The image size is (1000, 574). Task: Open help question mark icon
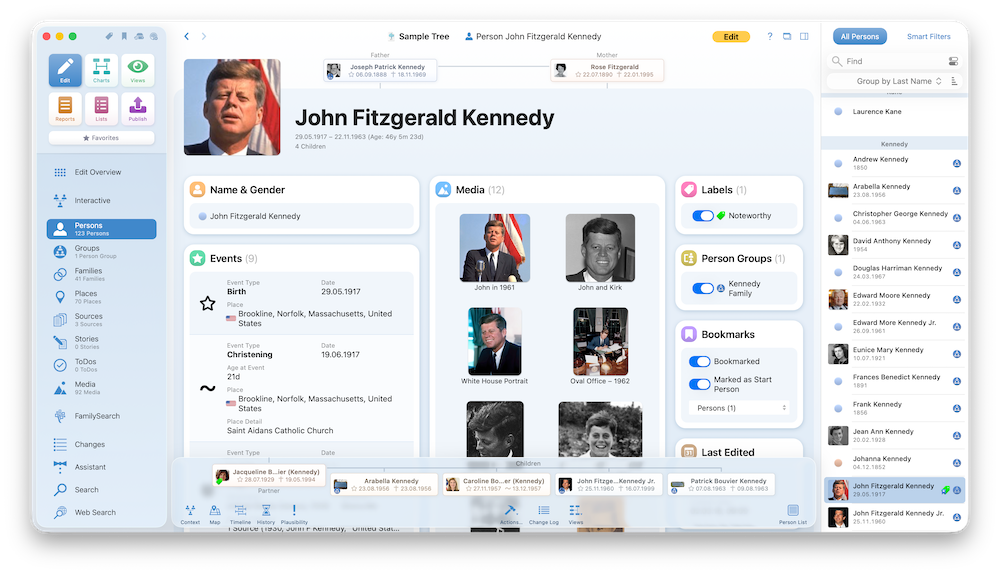coord(770,36)
